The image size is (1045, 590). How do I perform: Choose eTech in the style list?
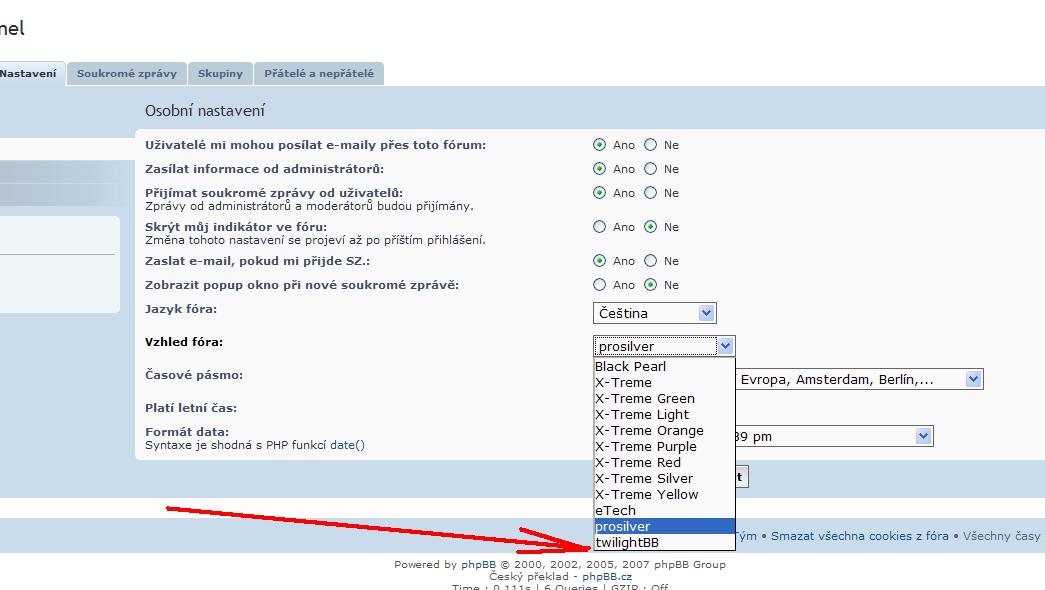tap(615, 511)
